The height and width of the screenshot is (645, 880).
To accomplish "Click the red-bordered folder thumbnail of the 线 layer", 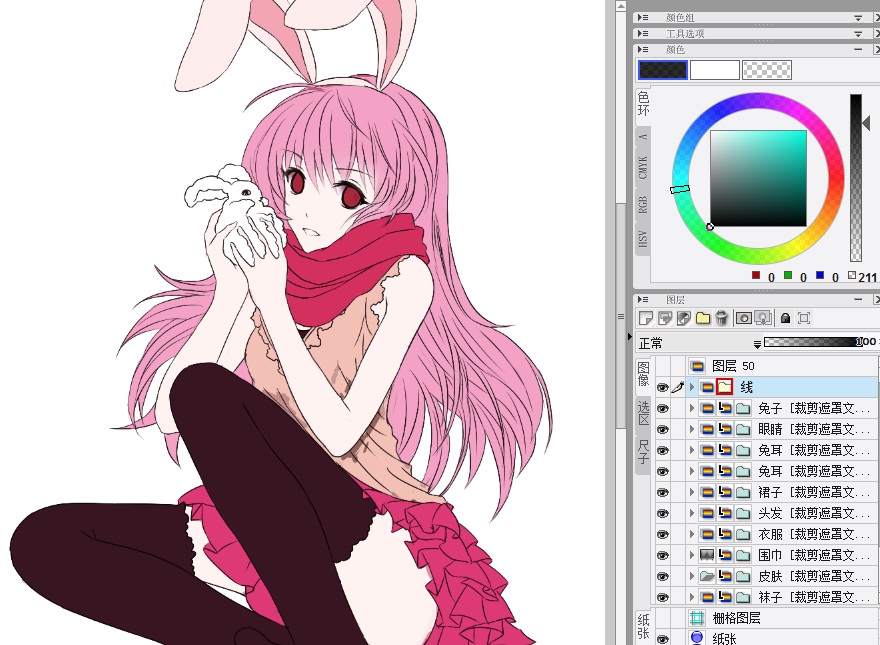I will click(725, 386).
